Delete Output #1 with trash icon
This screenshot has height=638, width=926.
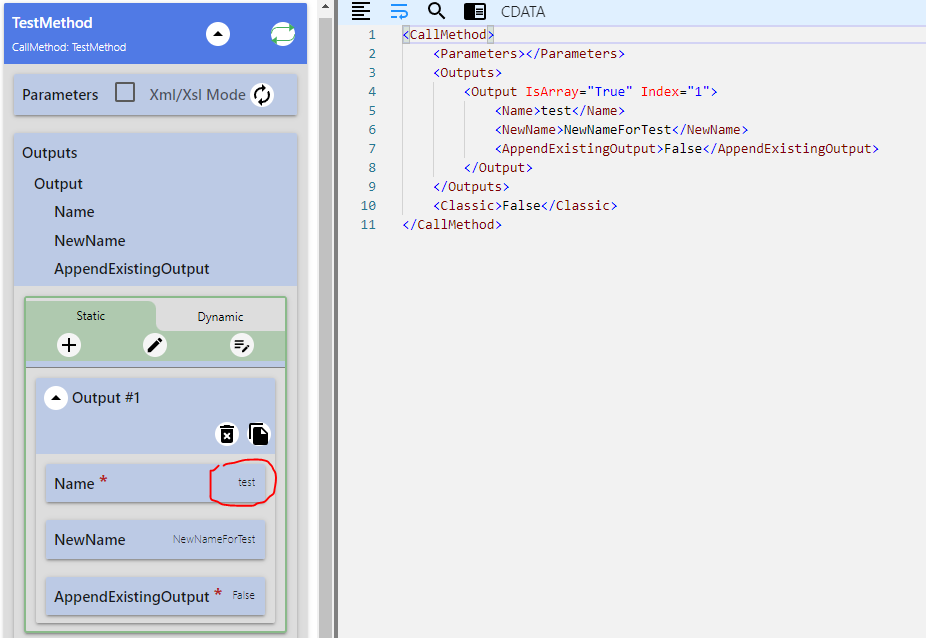tap(227, 434)
